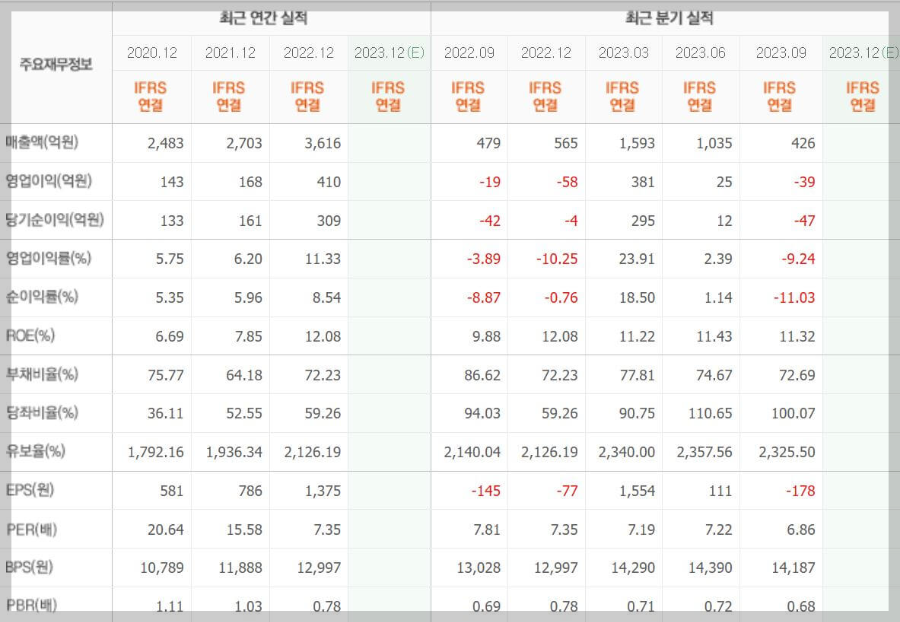Click the 2,483 revenue value

pos(165,143)
